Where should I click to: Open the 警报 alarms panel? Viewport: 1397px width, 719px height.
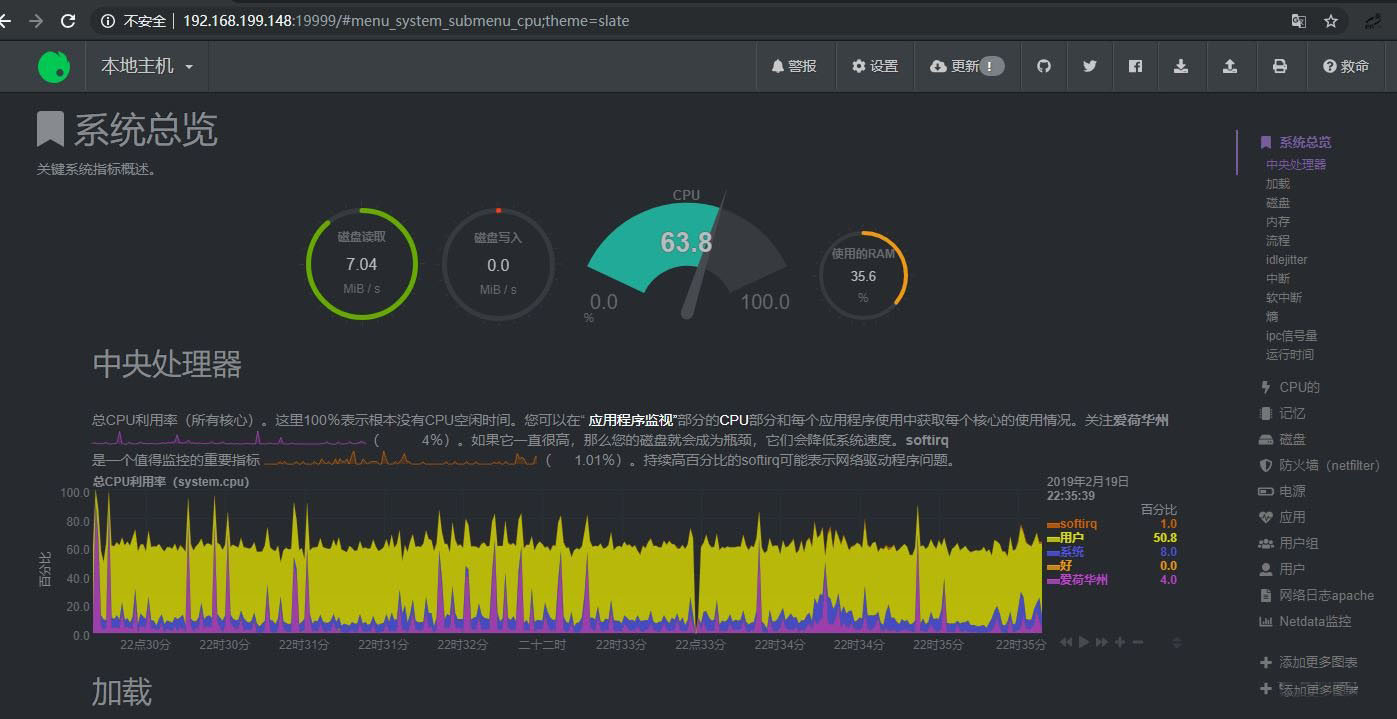[794, 66]
